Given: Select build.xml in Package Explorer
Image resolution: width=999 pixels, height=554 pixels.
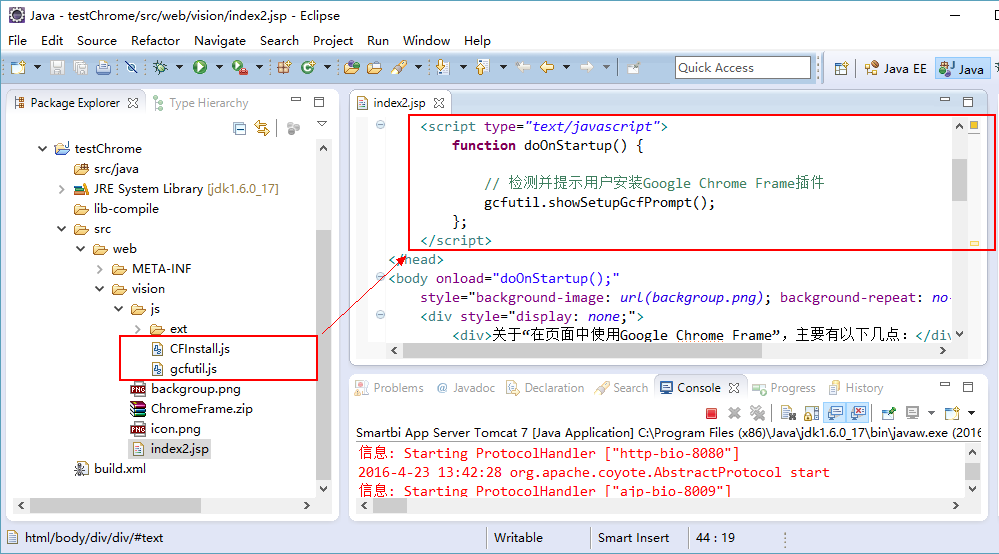Looking at the screenshot, I should [110, 469].
